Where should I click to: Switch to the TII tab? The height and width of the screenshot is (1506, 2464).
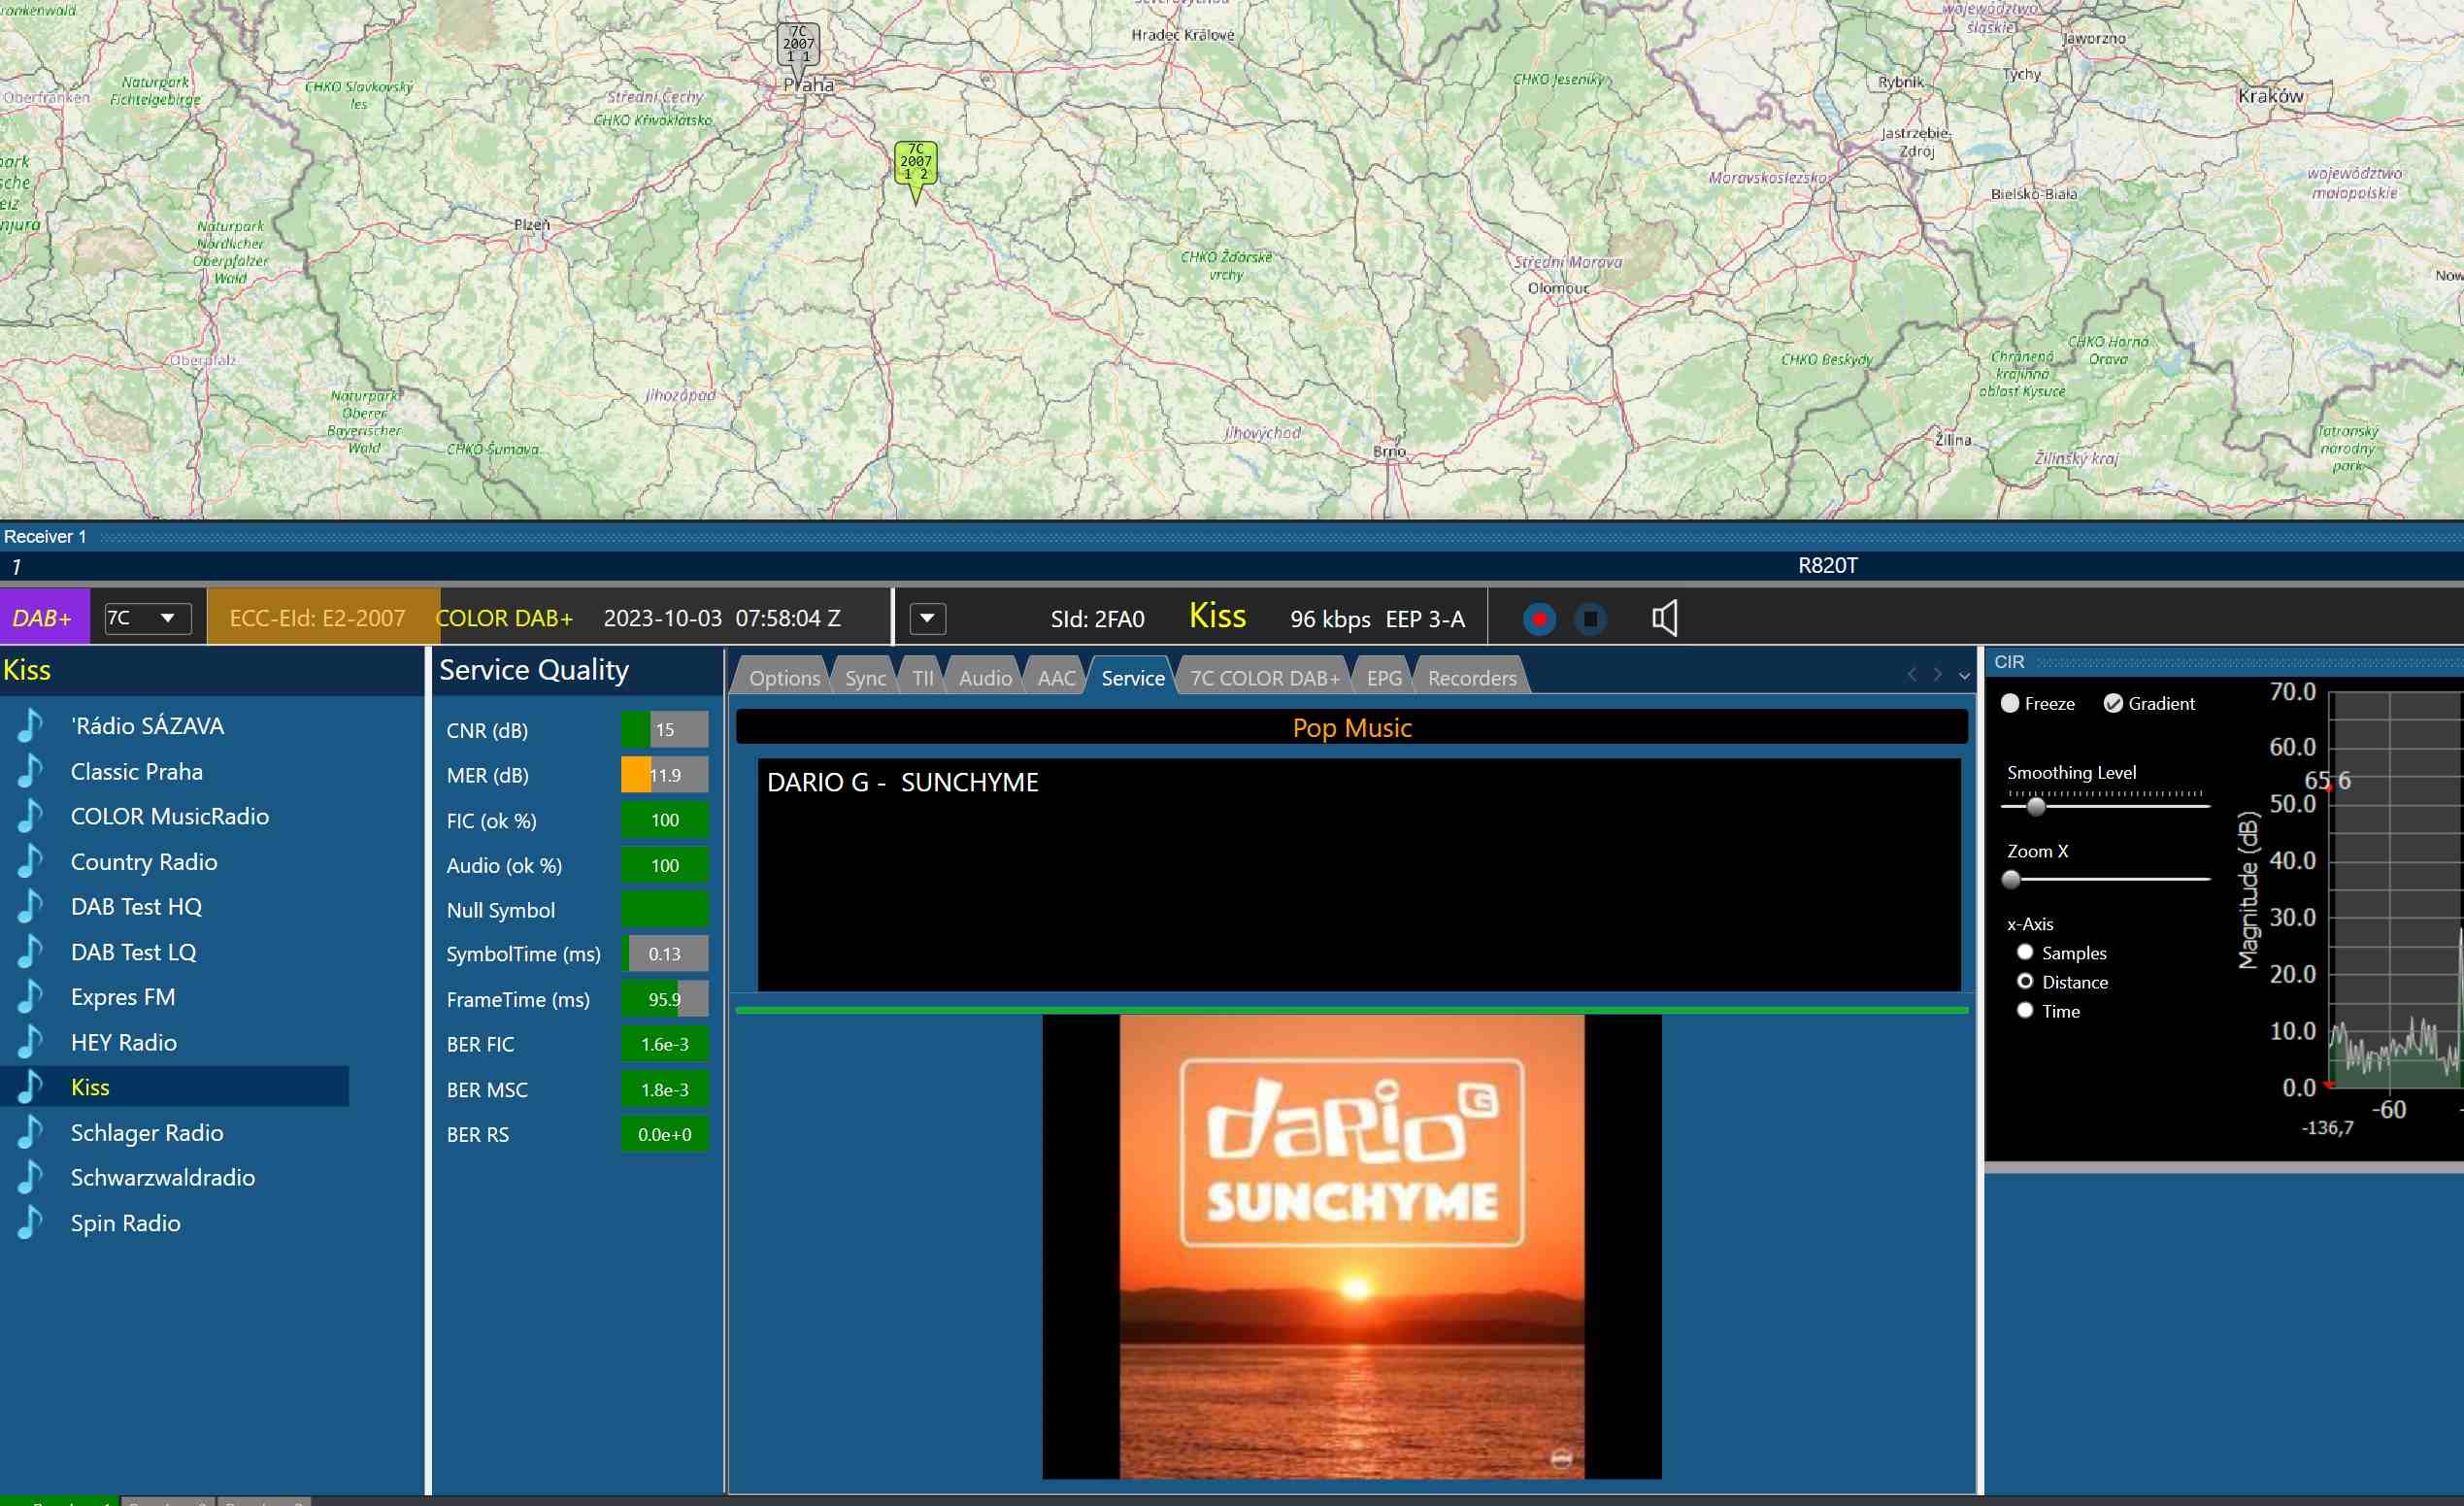coord(922,677)
